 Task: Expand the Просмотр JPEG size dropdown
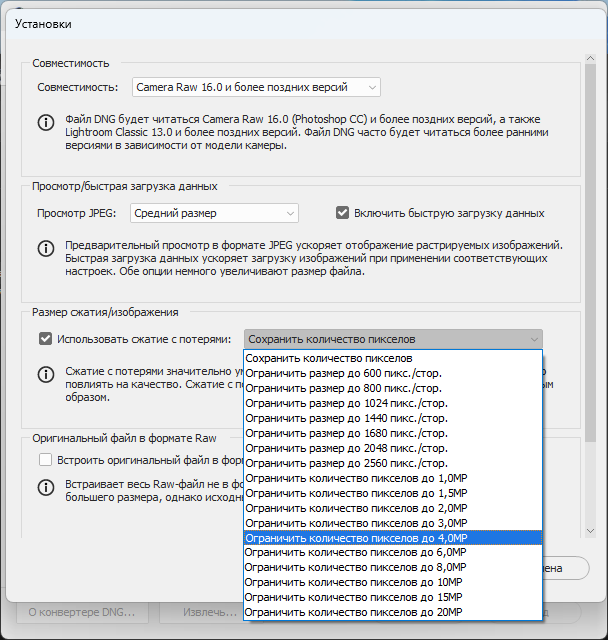(x=214, y=213)
